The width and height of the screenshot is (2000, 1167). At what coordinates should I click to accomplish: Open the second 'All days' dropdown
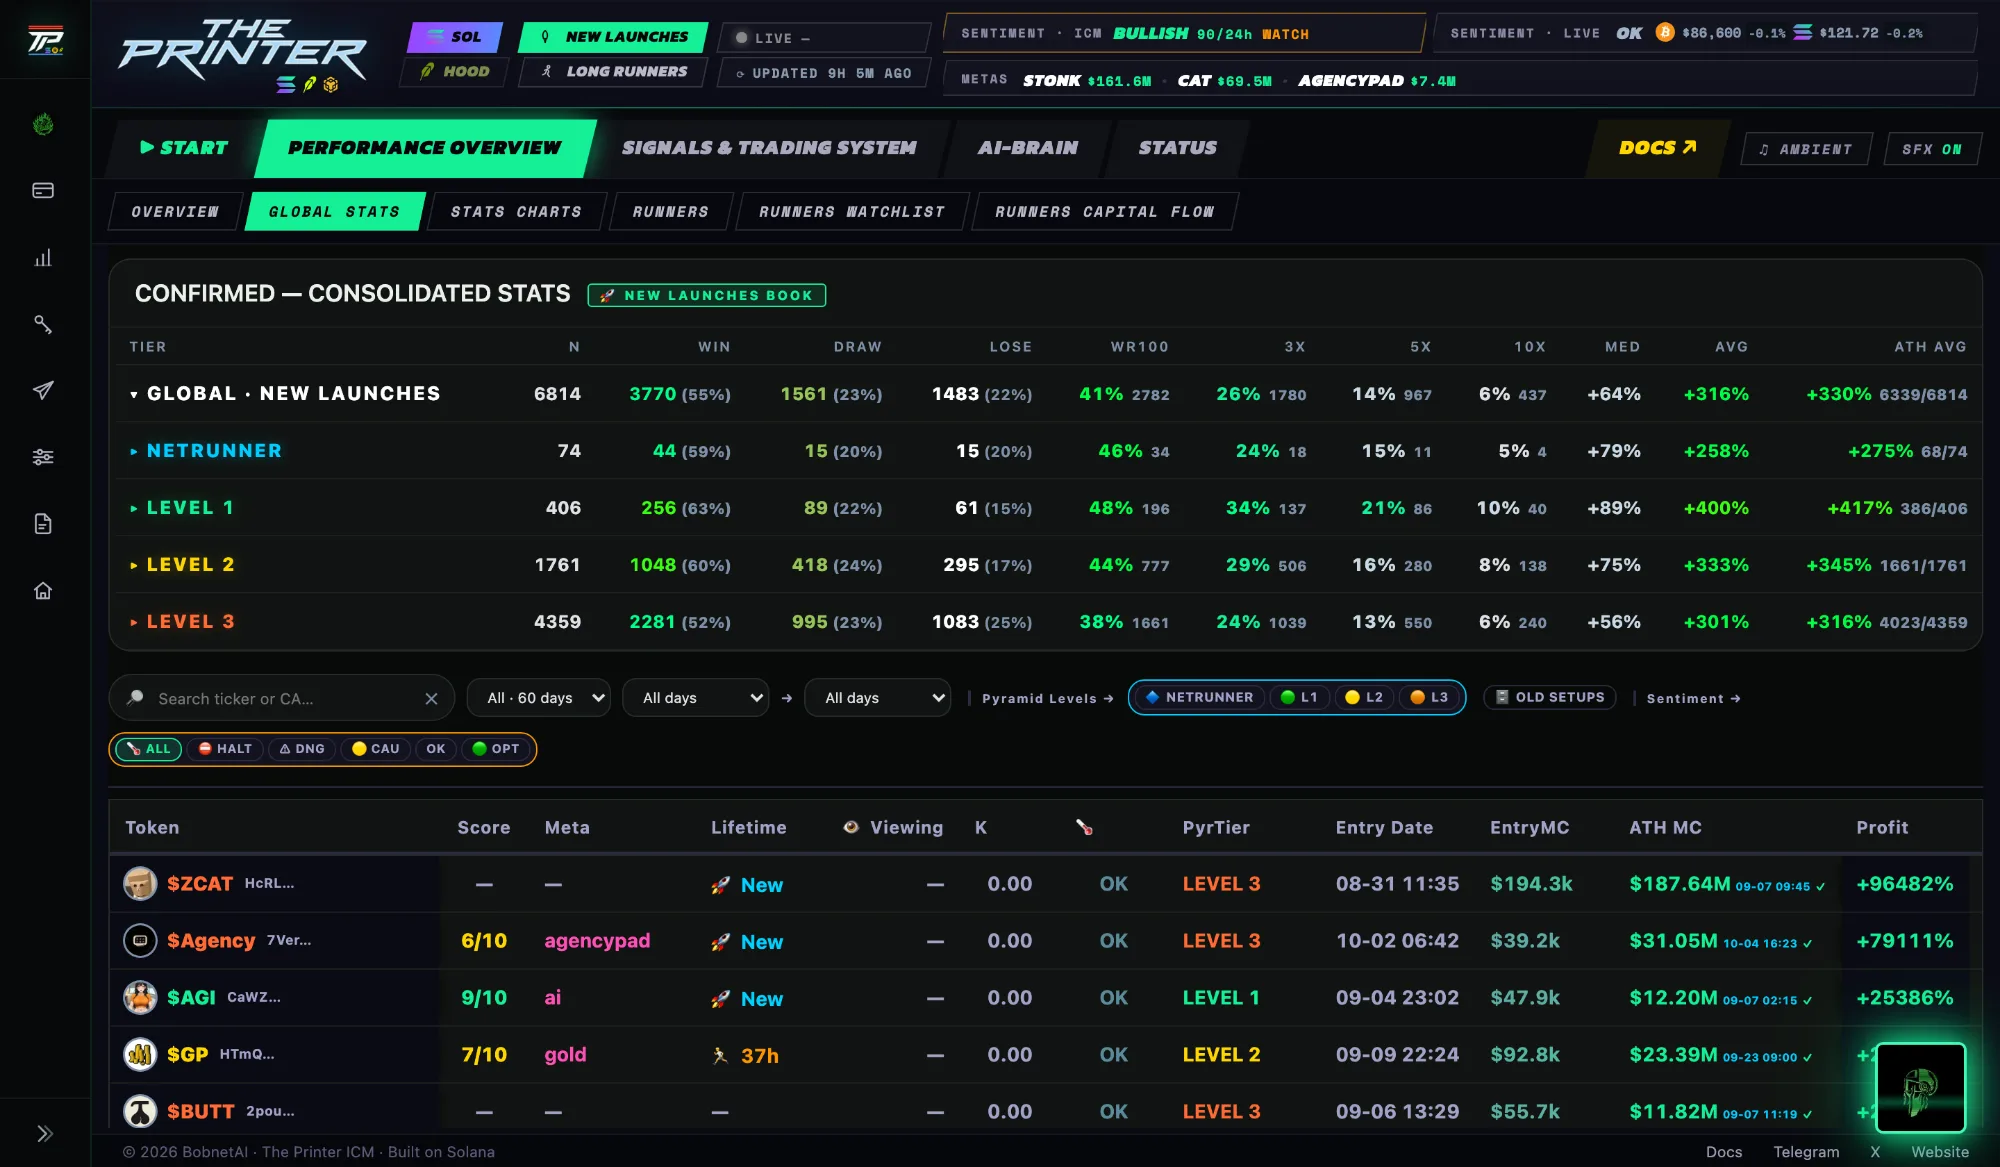[x=878, y=698]
